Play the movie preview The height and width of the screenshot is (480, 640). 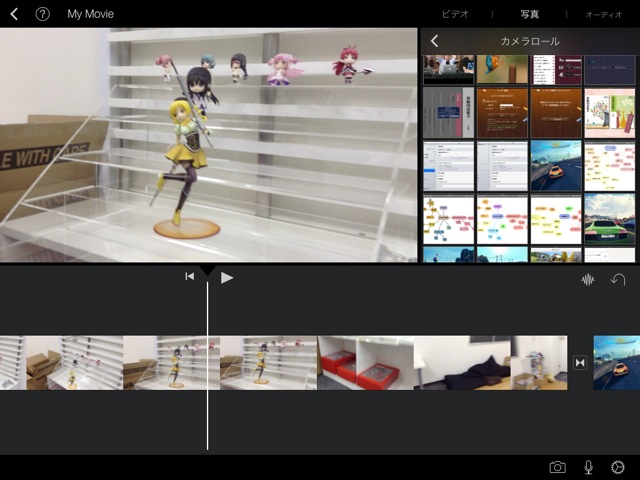pyautogui.click(x=227, y=278)
